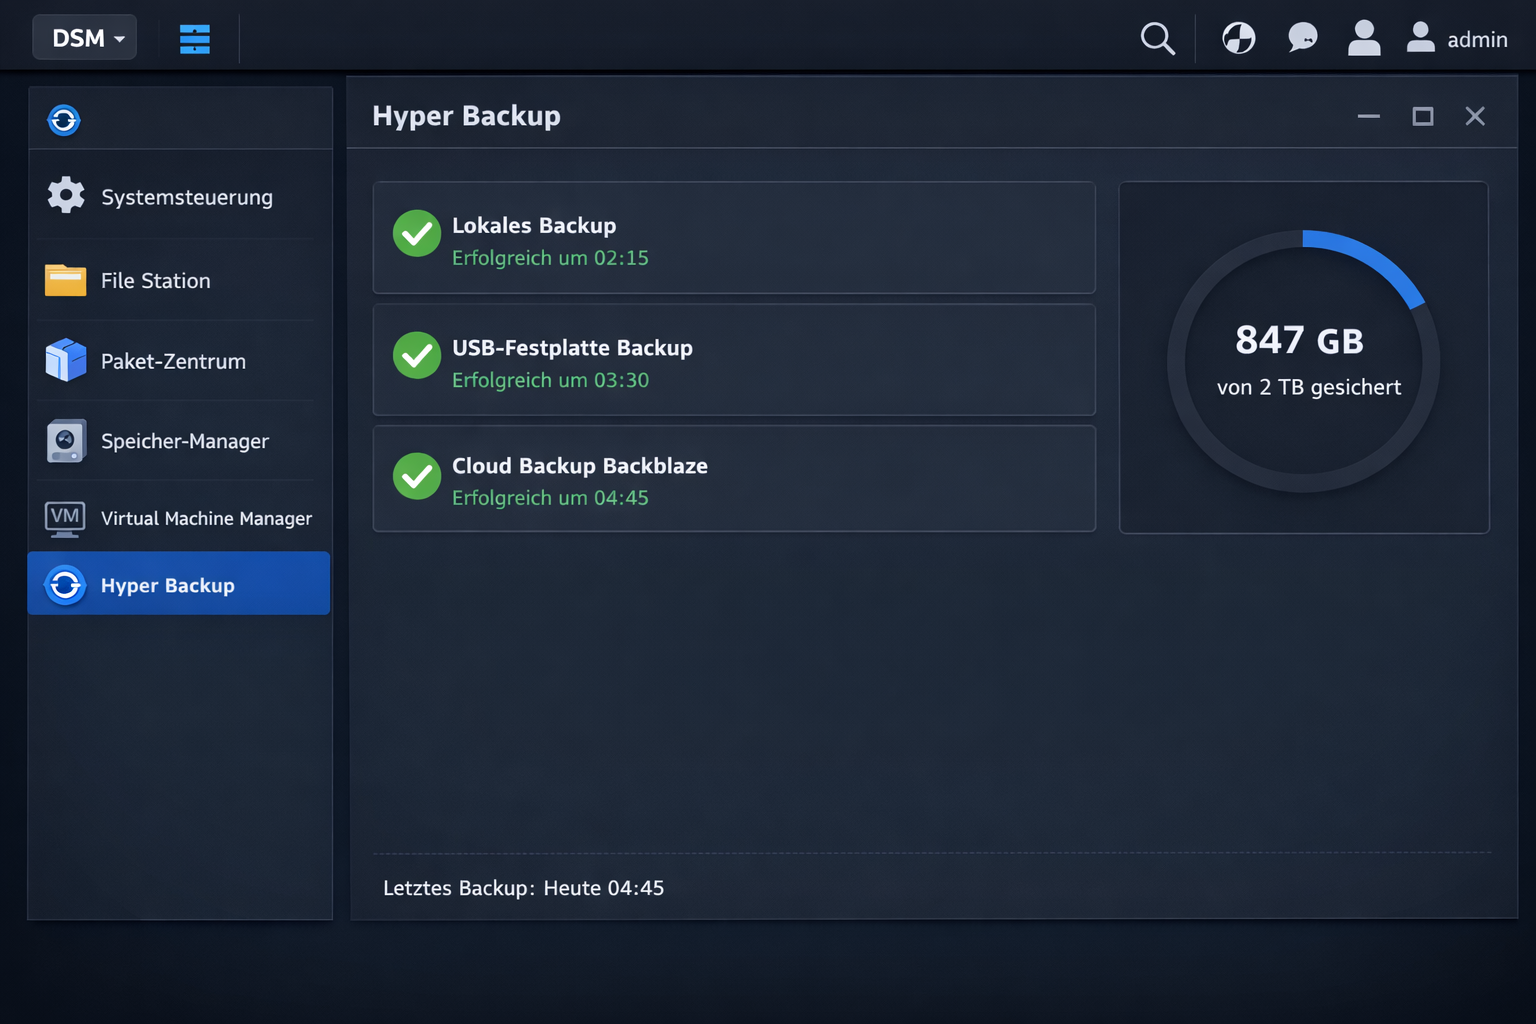Viewport: 1536px width, 1024px height.
Task: Open the user profile person icon
Action: tap(1363, 38)
